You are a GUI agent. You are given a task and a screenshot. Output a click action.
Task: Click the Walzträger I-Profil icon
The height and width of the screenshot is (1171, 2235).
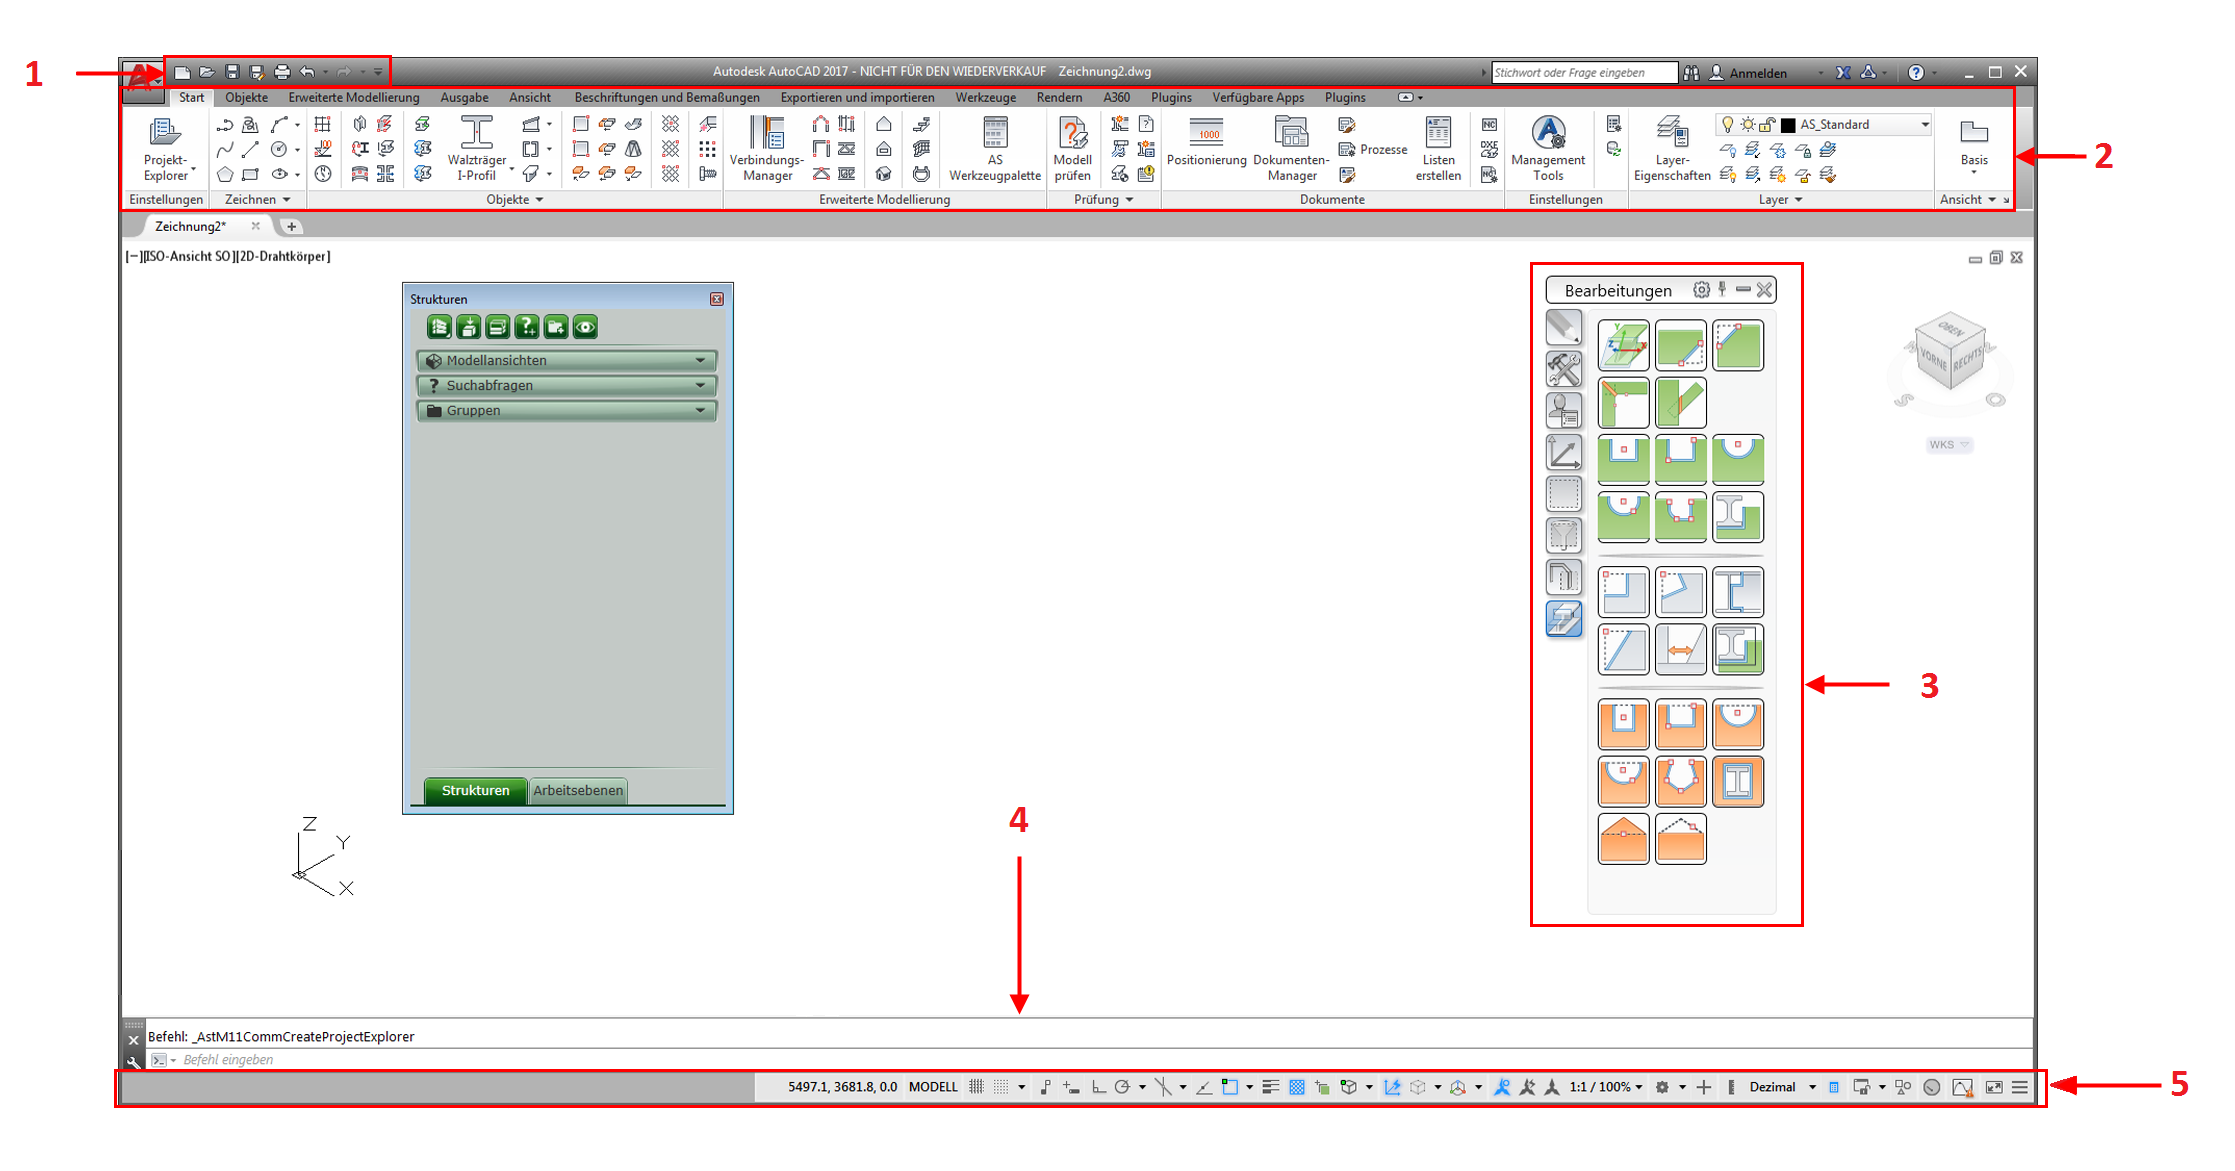pos(476,133)
